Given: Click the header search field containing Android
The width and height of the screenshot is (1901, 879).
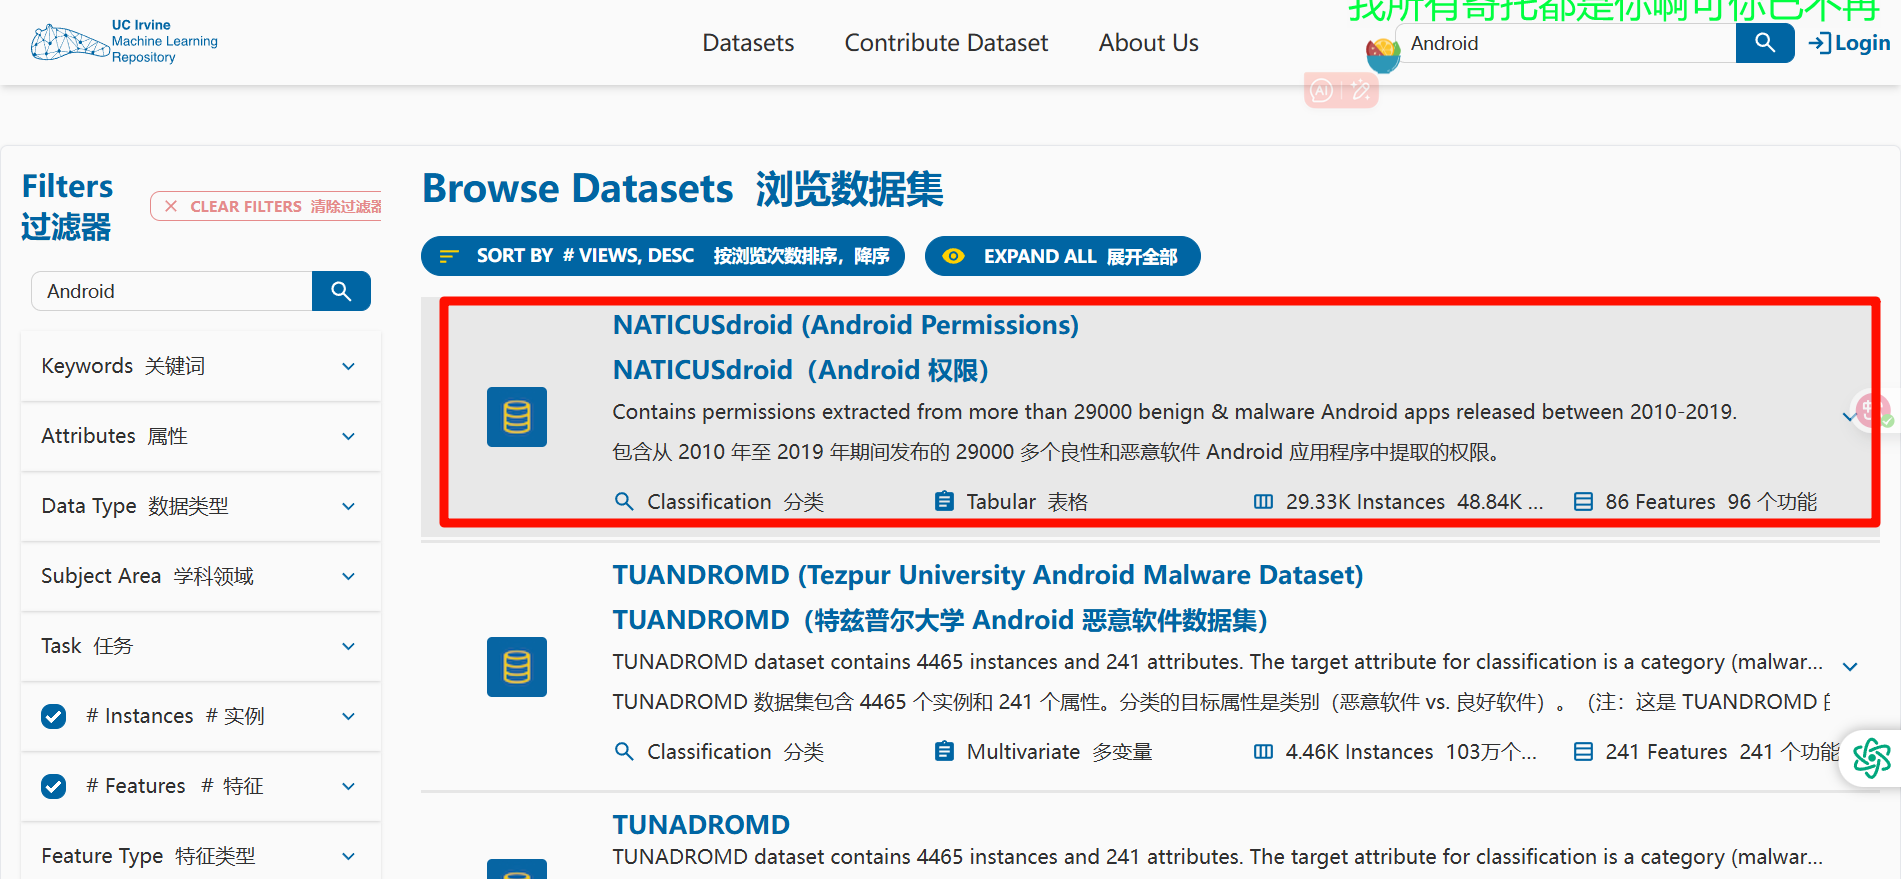Looking at the screenshot, I should [1567, 43].
